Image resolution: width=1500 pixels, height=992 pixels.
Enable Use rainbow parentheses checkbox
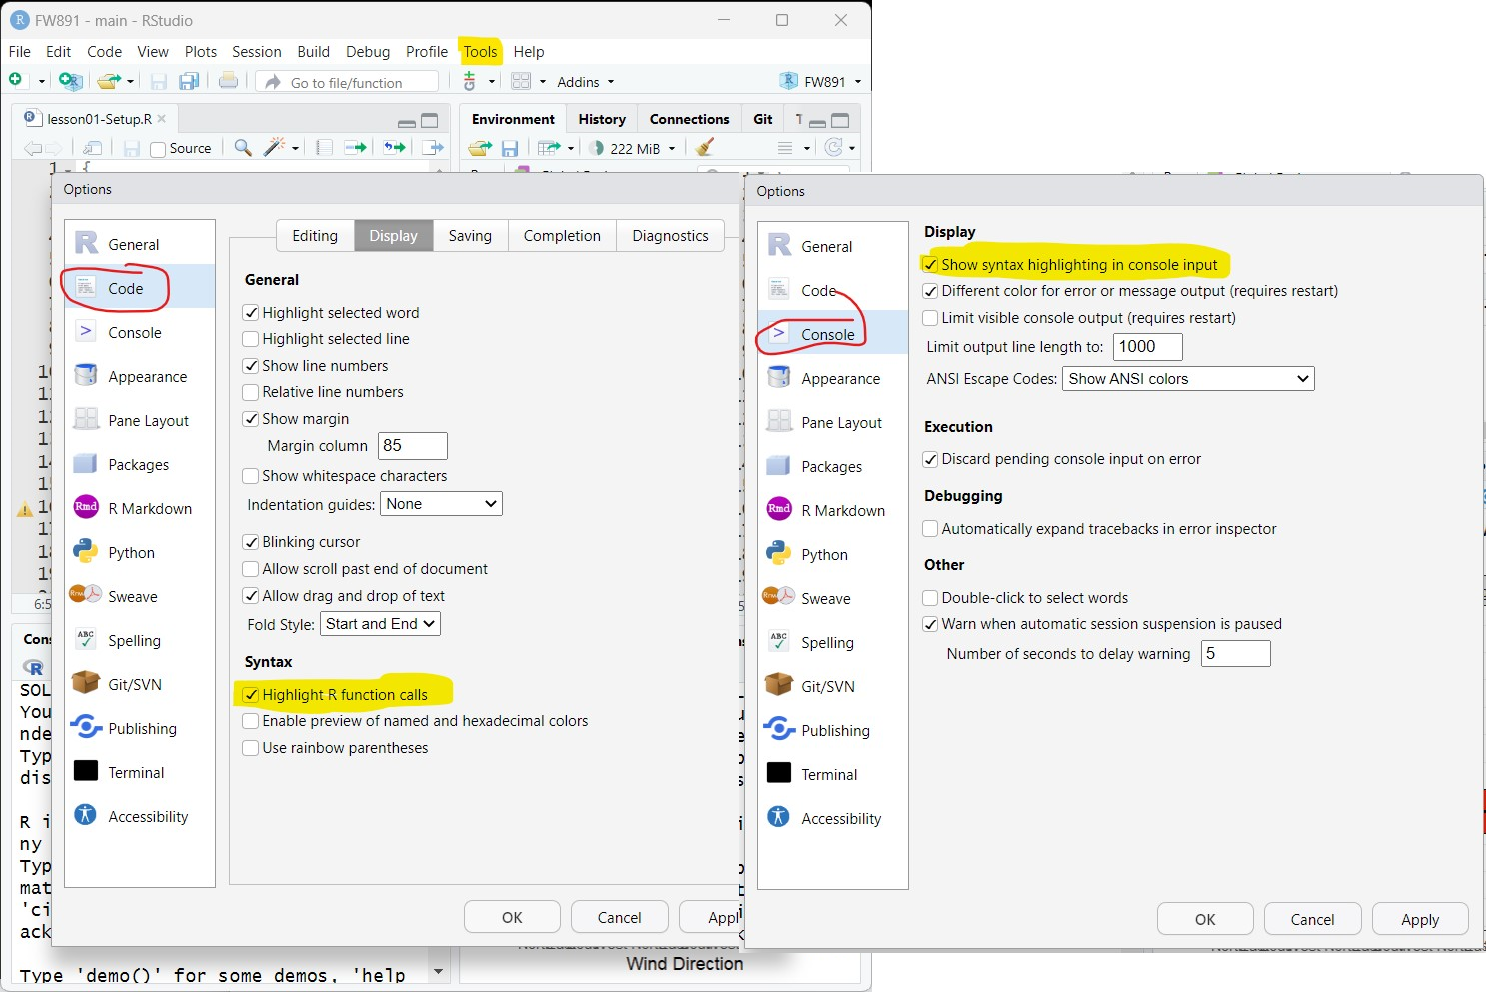point(251,748)
